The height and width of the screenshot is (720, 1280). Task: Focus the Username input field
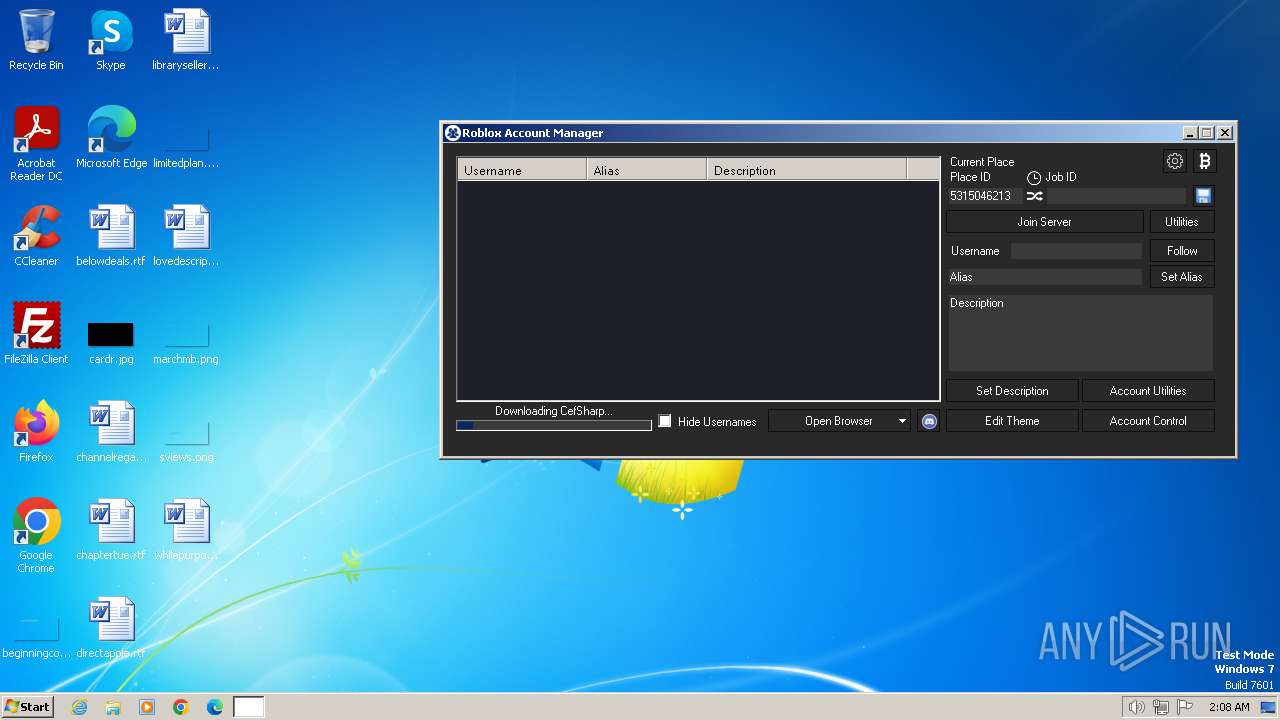tap(1076, 251)
